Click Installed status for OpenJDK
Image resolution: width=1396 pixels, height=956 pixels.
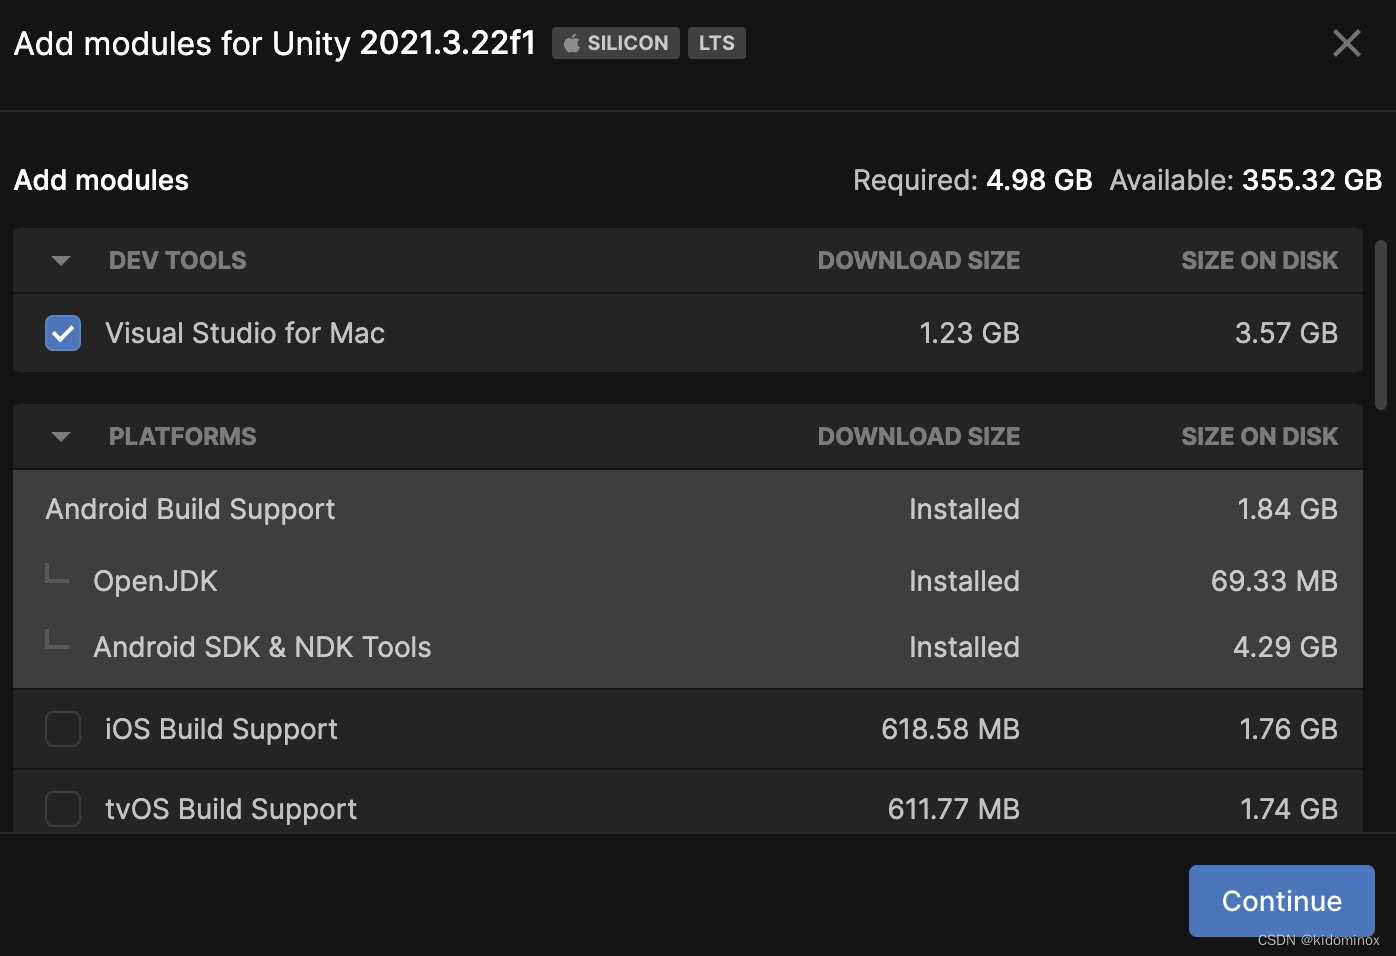tap(964, 581)
